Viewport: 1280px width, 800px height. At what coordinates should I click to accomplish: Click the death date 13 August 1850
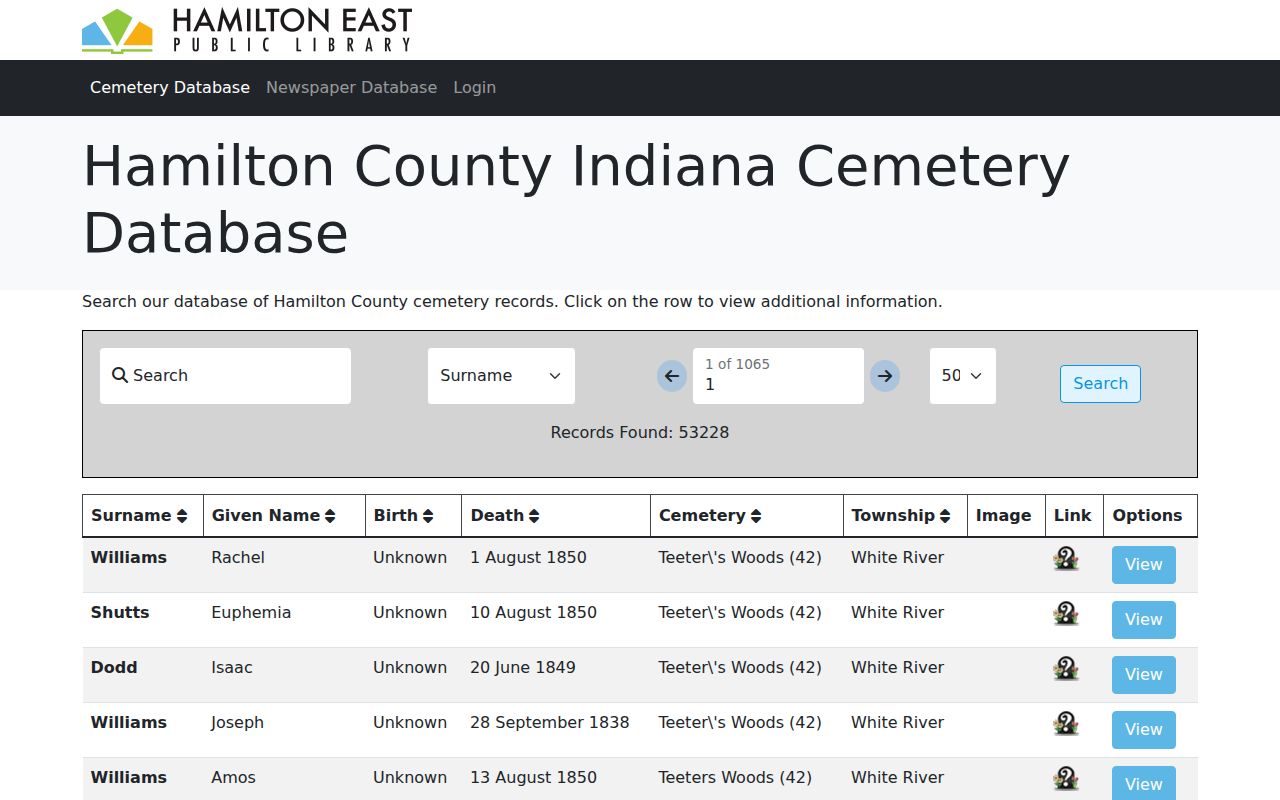[x=533, y=778]
